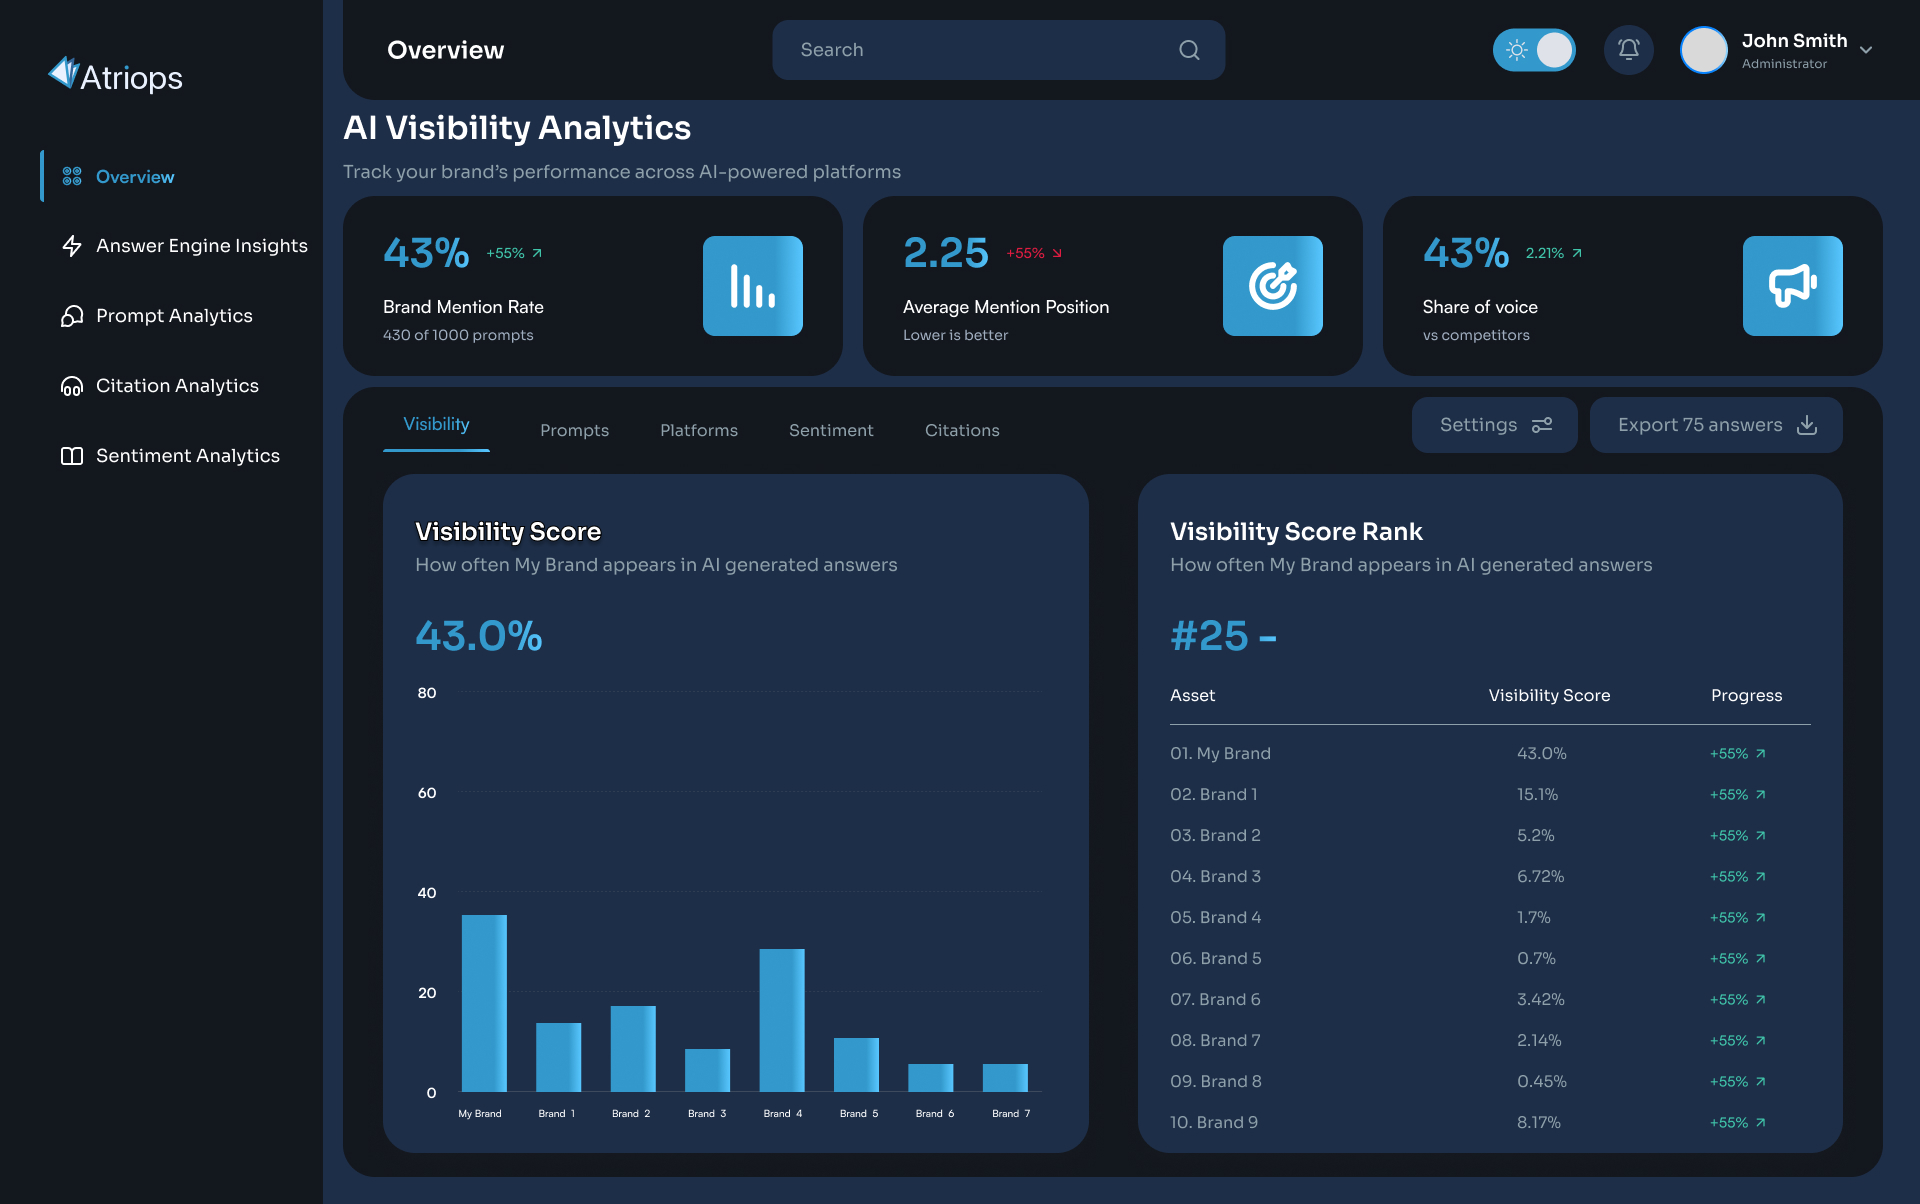This screenshot has height=1204, width=1920.
Task: Export 75 answers
Action: pyautogui.click(x=1716, y=425)
